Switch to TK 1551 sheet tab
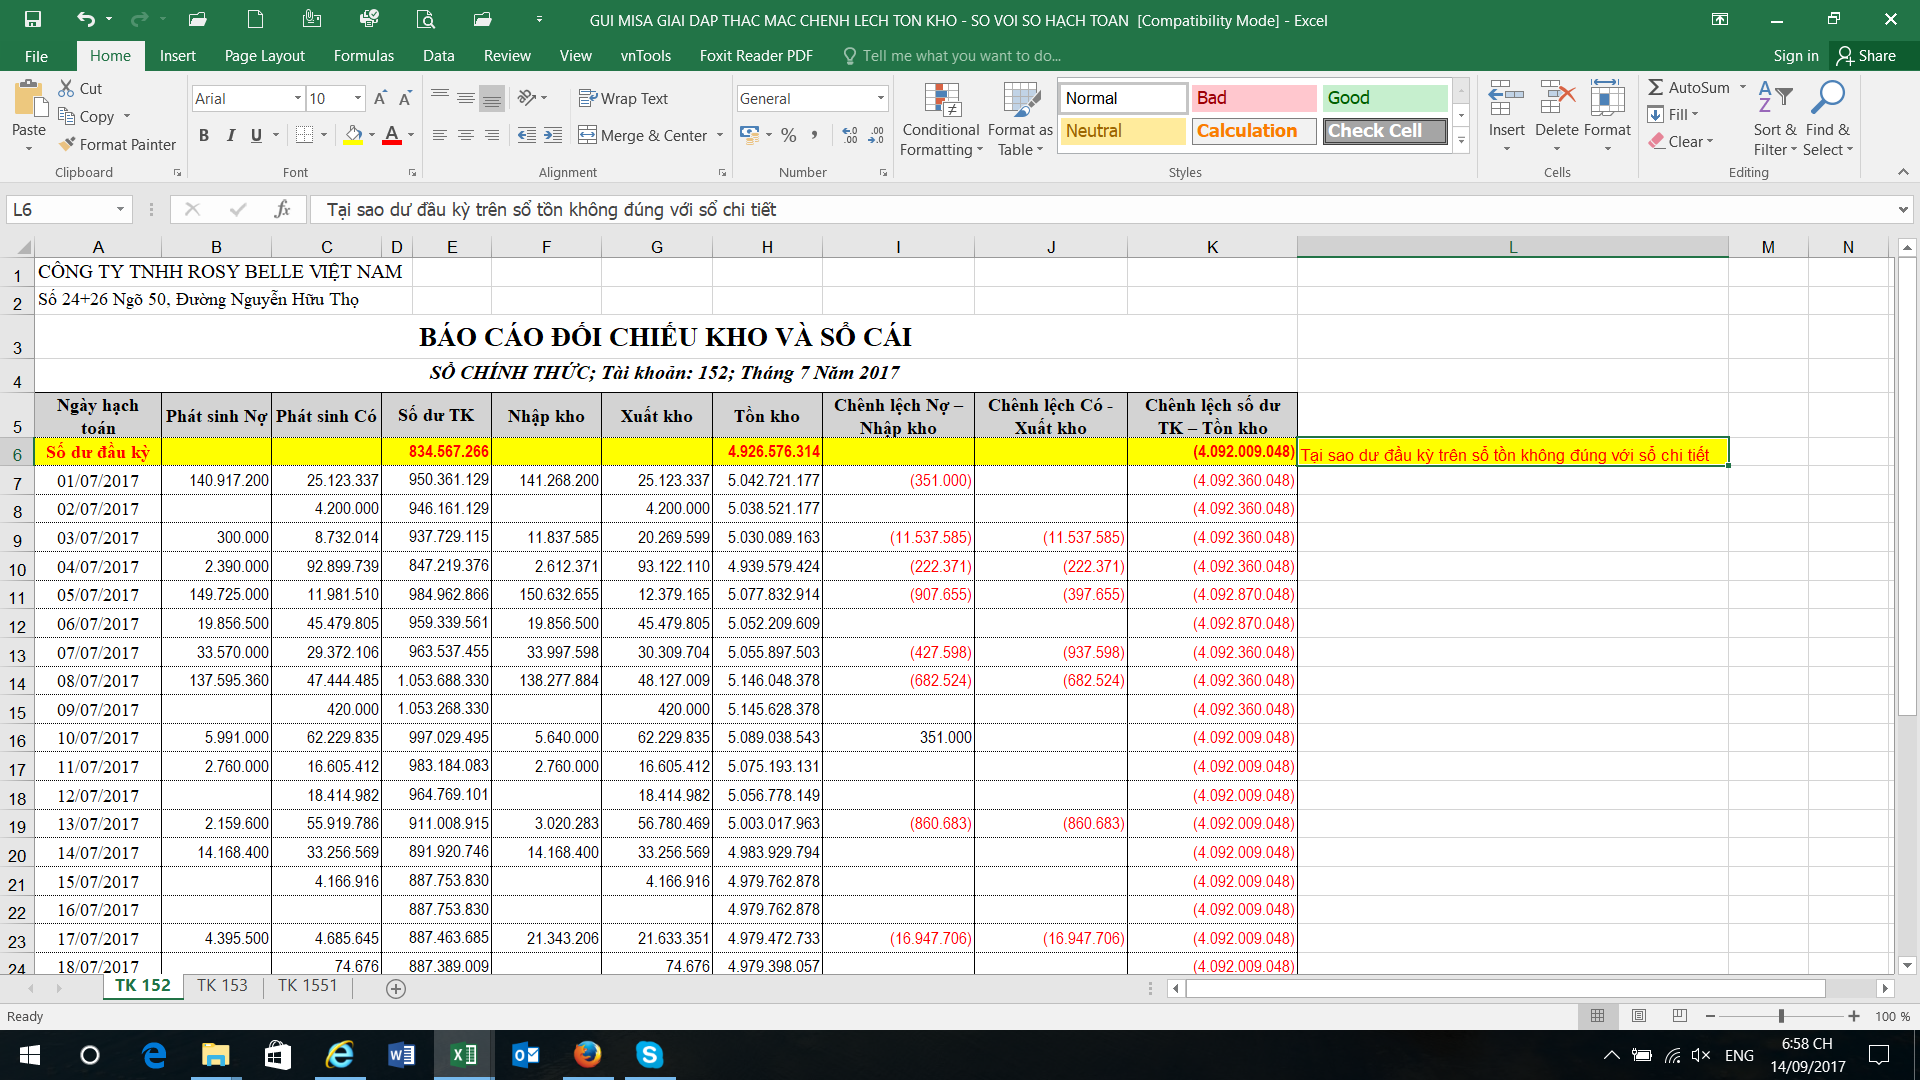1920x1080 pixels. coord(308,986)
